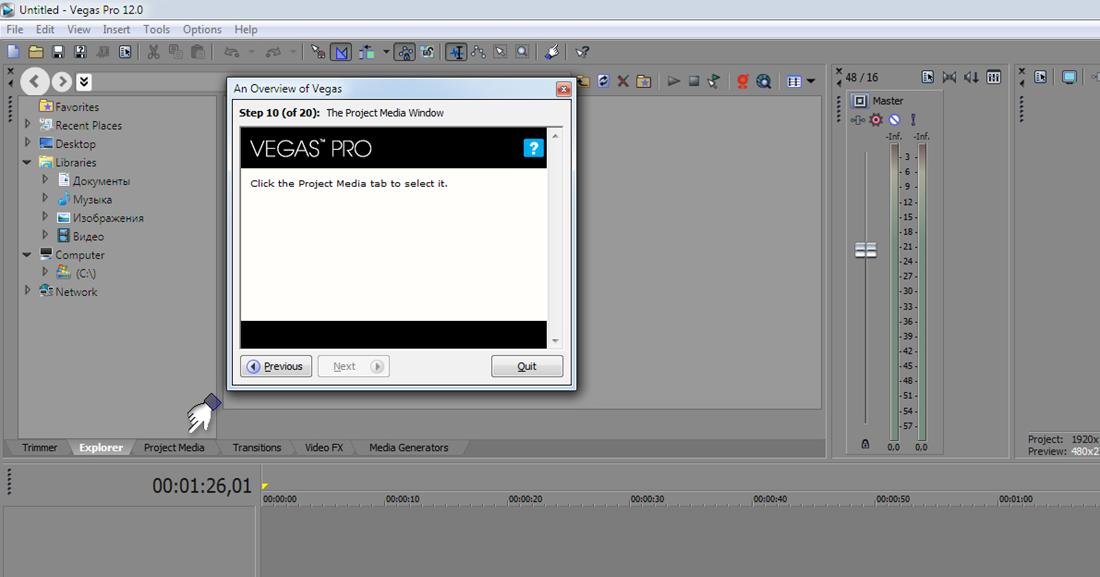Open the Mixing Console from Master Bus toolbar
Viewport: 1100px width, 577px height.
tap(994, 77)
